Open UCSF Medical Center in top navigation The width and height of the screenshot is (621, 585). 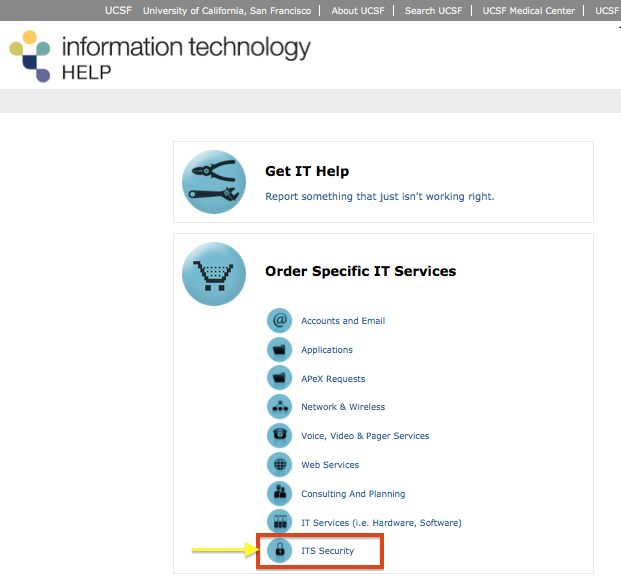(x=528, y=11)
